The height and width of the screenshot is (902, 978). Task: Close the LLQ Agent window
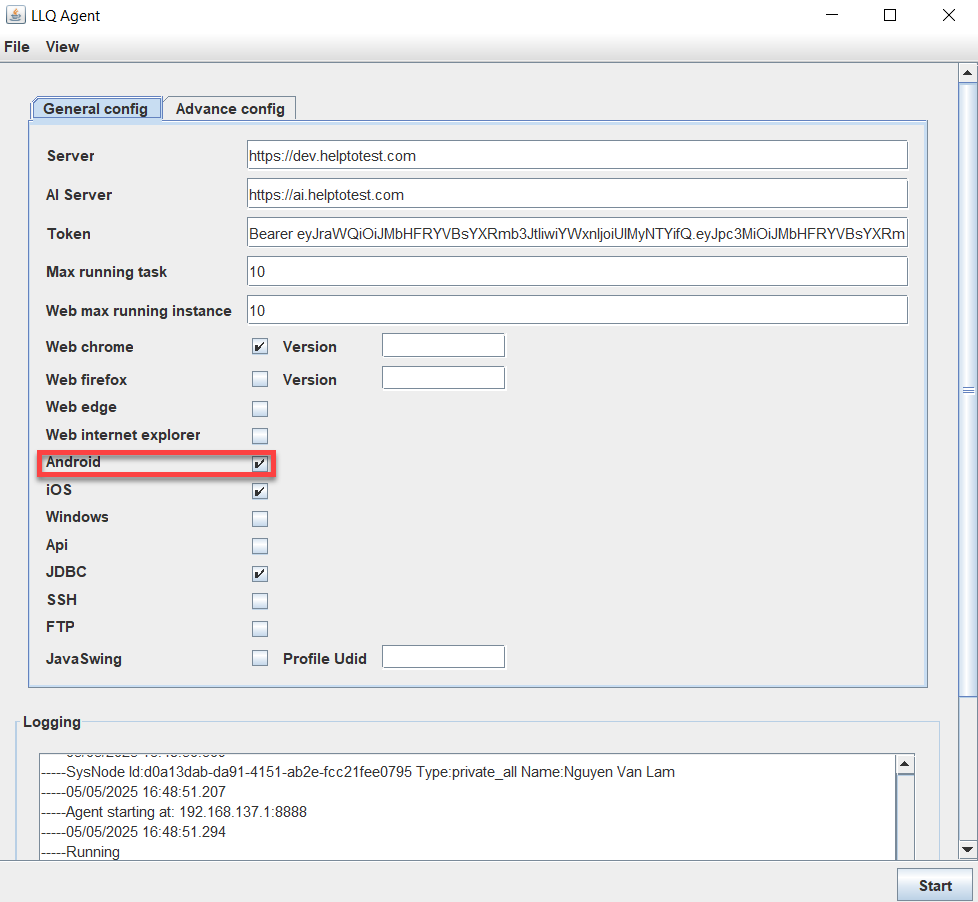coord(949,15)
